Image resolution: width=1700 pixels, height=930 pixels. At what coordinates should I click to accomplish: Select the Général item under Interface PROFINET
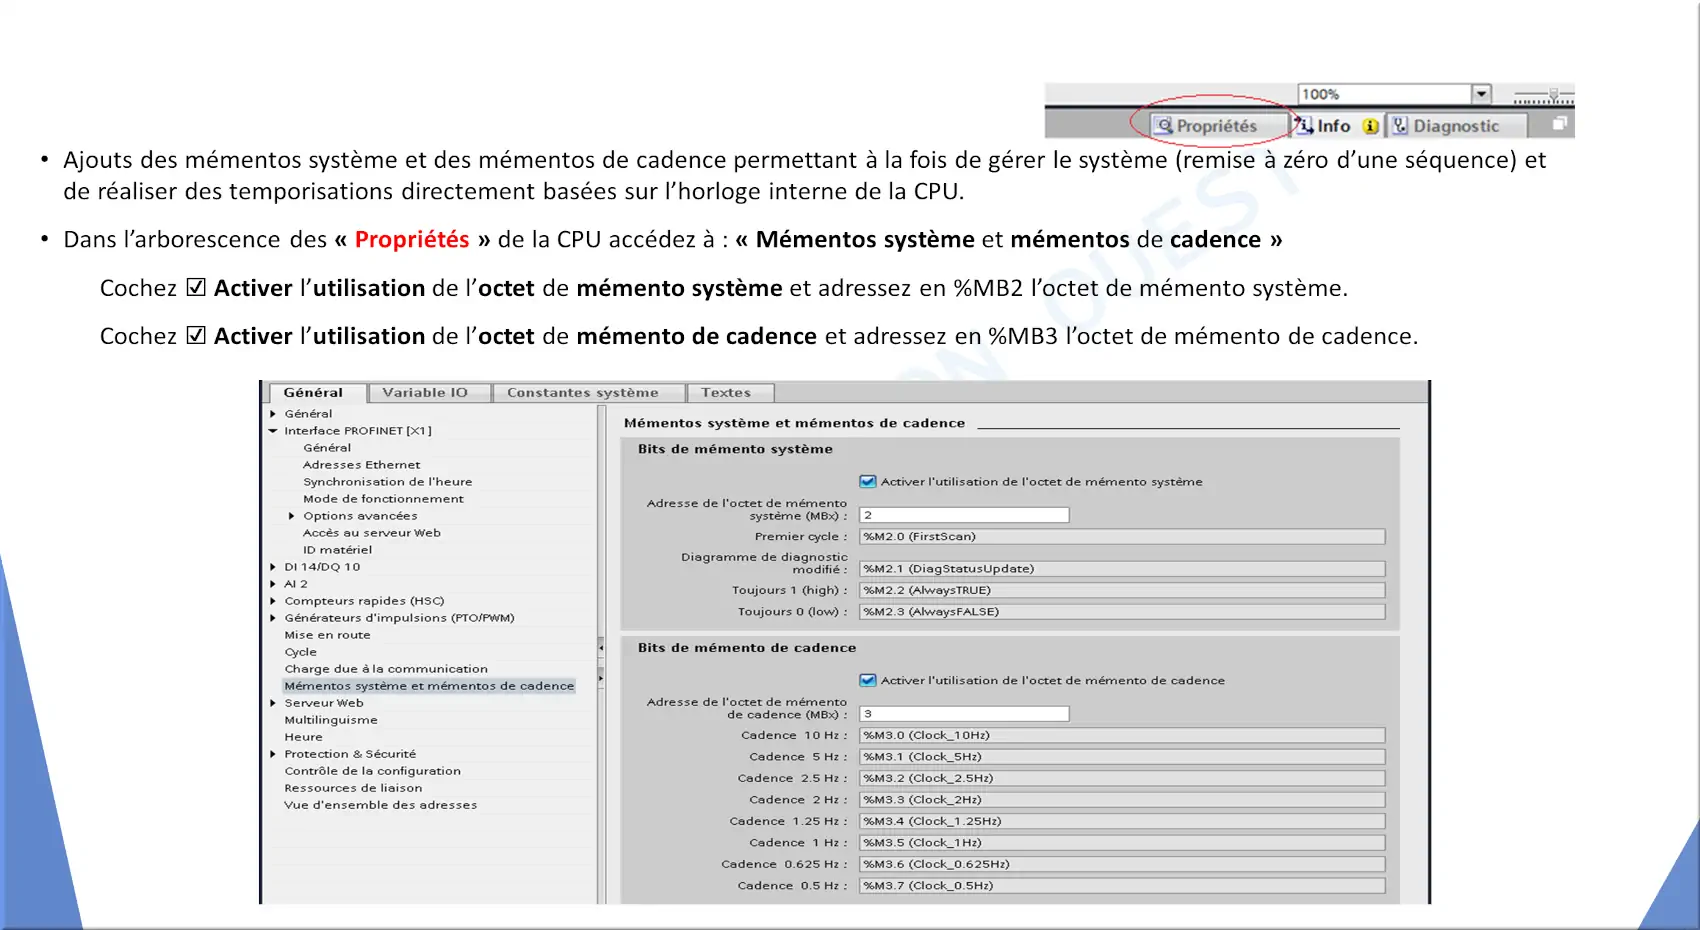coord(327,448)
